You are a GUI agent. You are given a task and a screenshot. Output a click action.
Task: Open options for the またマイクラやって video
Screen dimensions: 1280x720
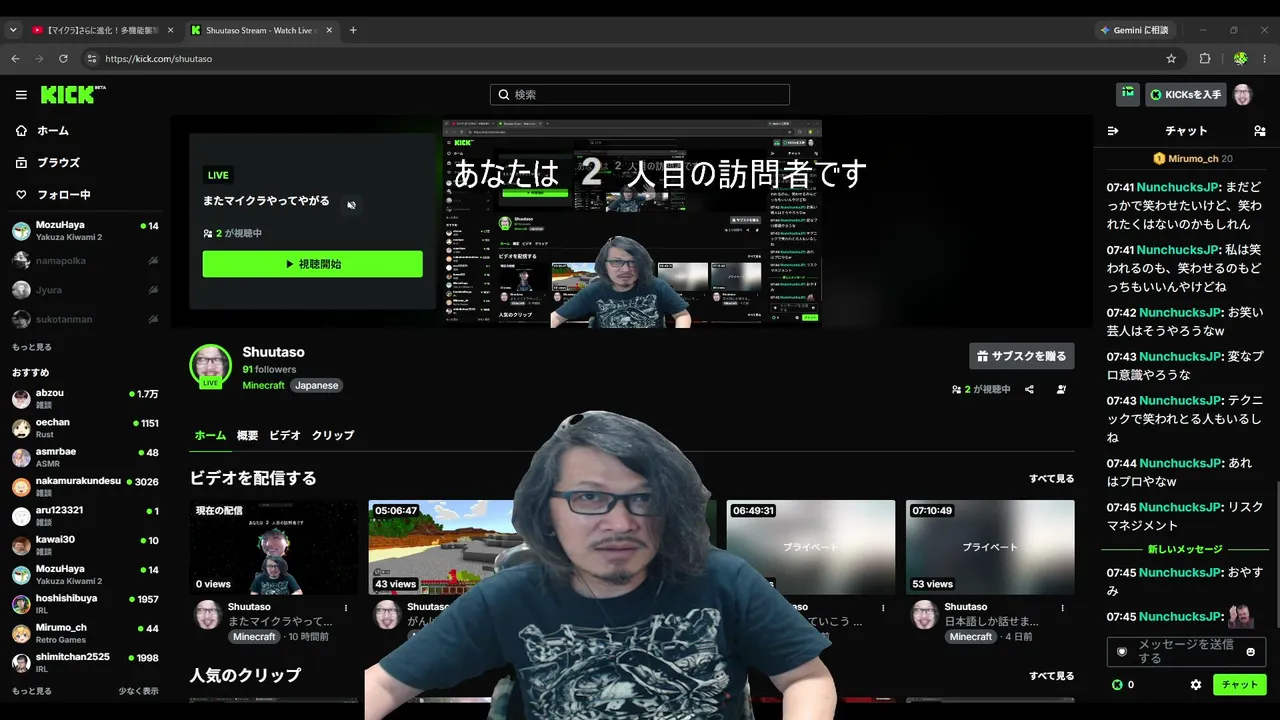click(346, 607)
